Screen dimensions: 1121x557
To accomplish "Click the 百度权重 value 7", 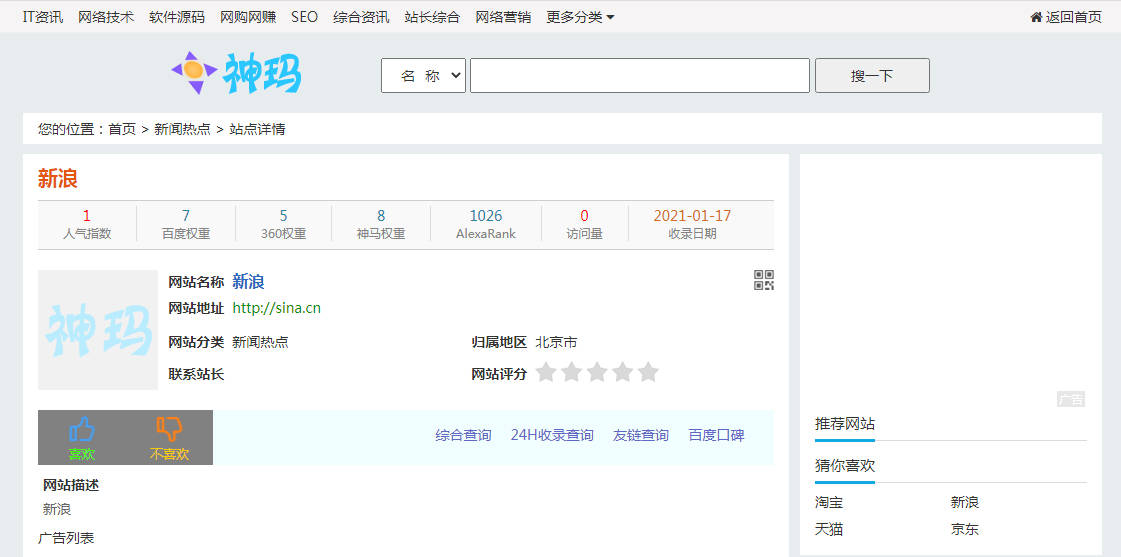I will [186, 216].
